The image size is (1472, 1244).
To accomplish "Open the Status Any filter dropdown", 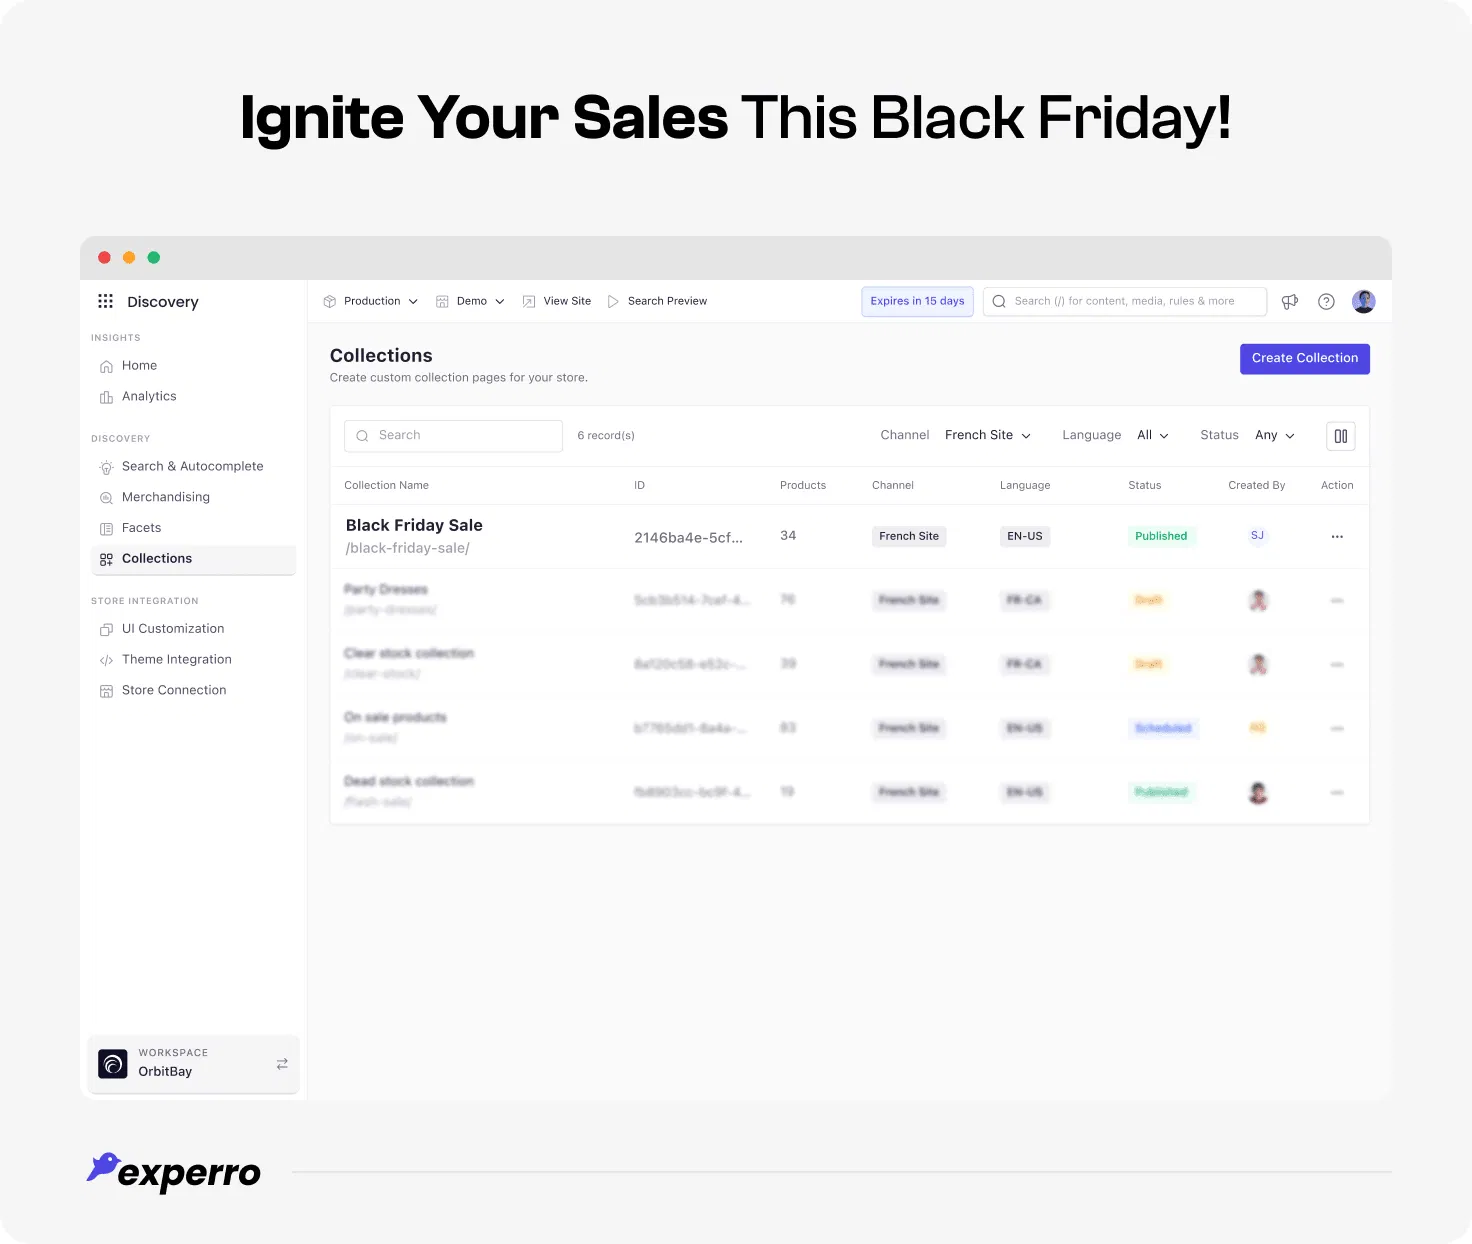I will click(1274, 435).
